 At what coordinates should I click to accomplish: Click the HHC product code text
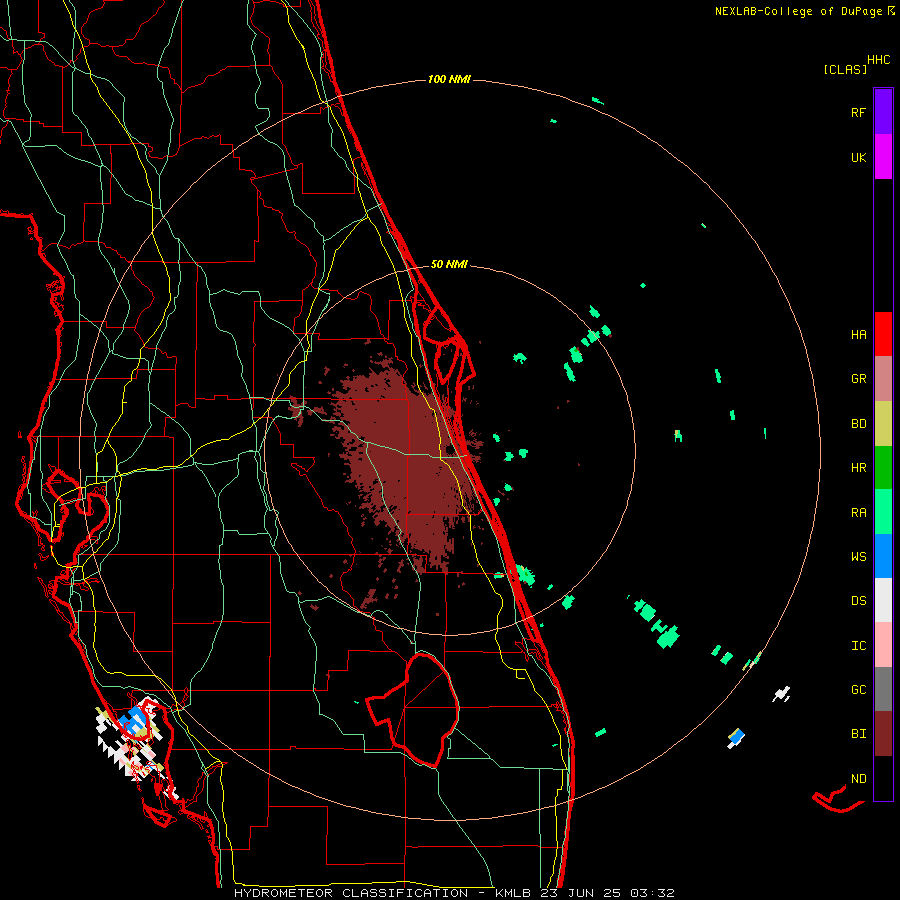(878, 60)
